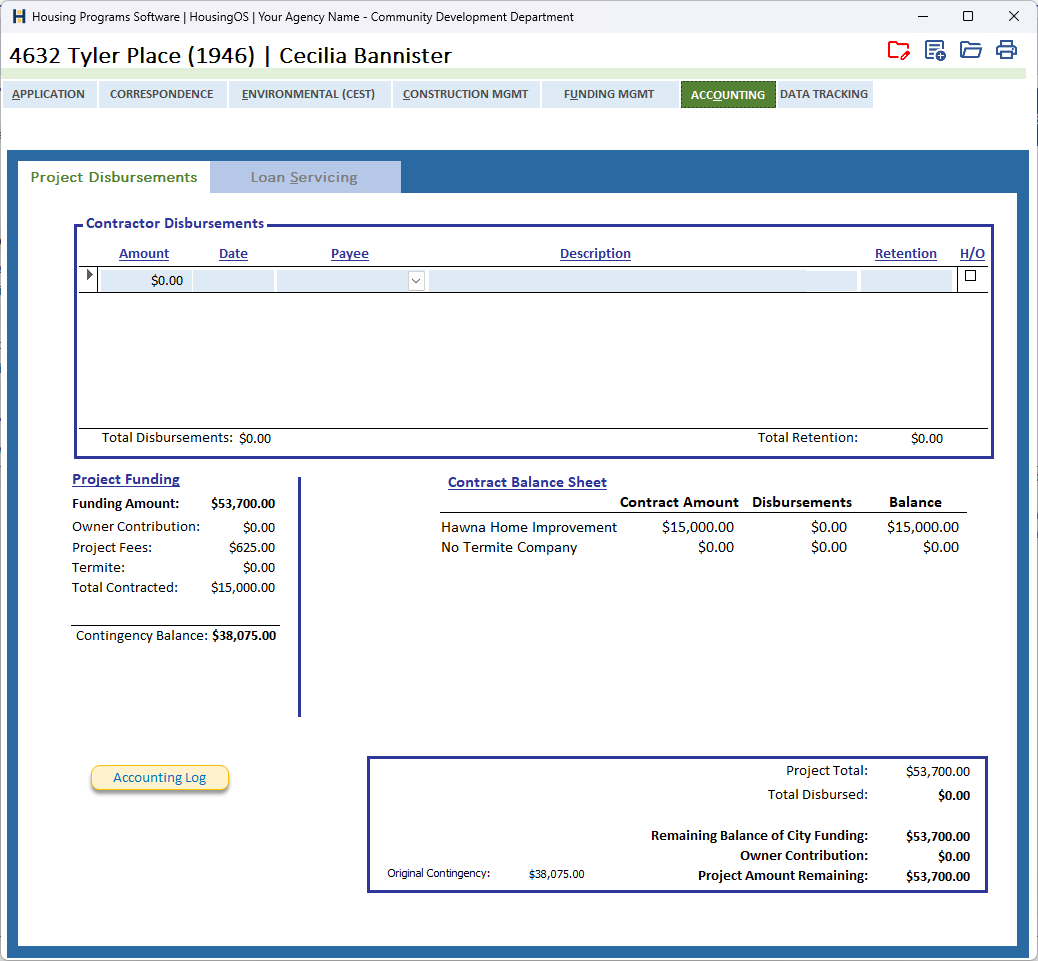Click the Project Fees $625.00 value

252,547
